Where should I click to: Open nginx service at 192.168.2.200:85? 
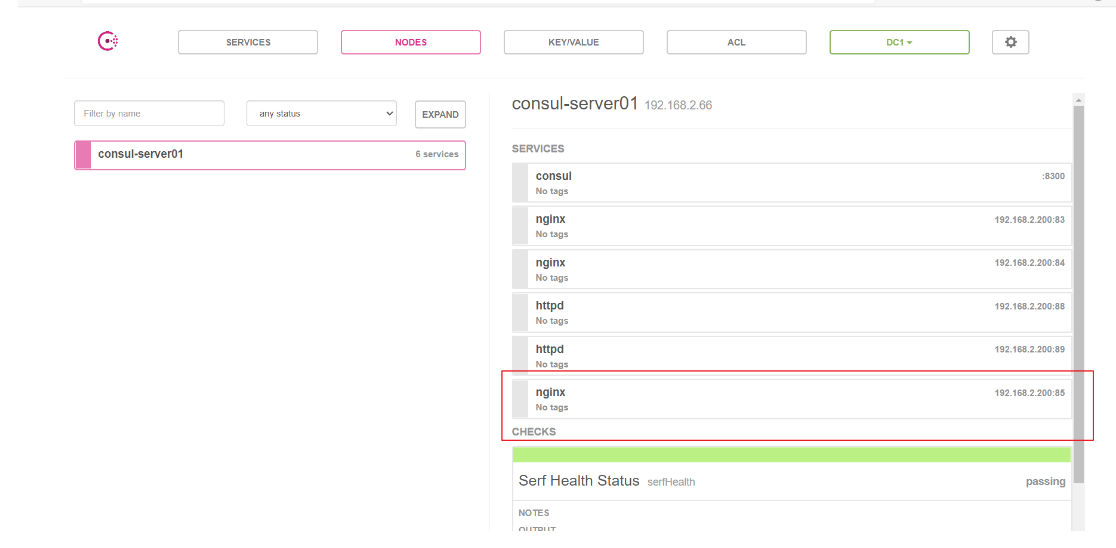pos(791,399)
